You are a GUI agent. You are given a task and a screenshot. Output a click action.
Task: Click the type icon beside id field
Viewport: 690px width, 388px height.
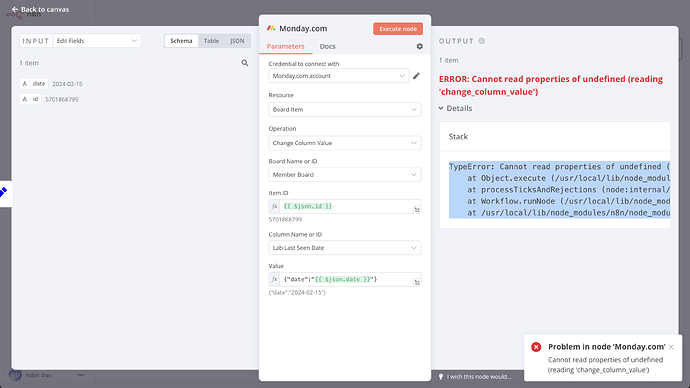[x=25, y=99]
